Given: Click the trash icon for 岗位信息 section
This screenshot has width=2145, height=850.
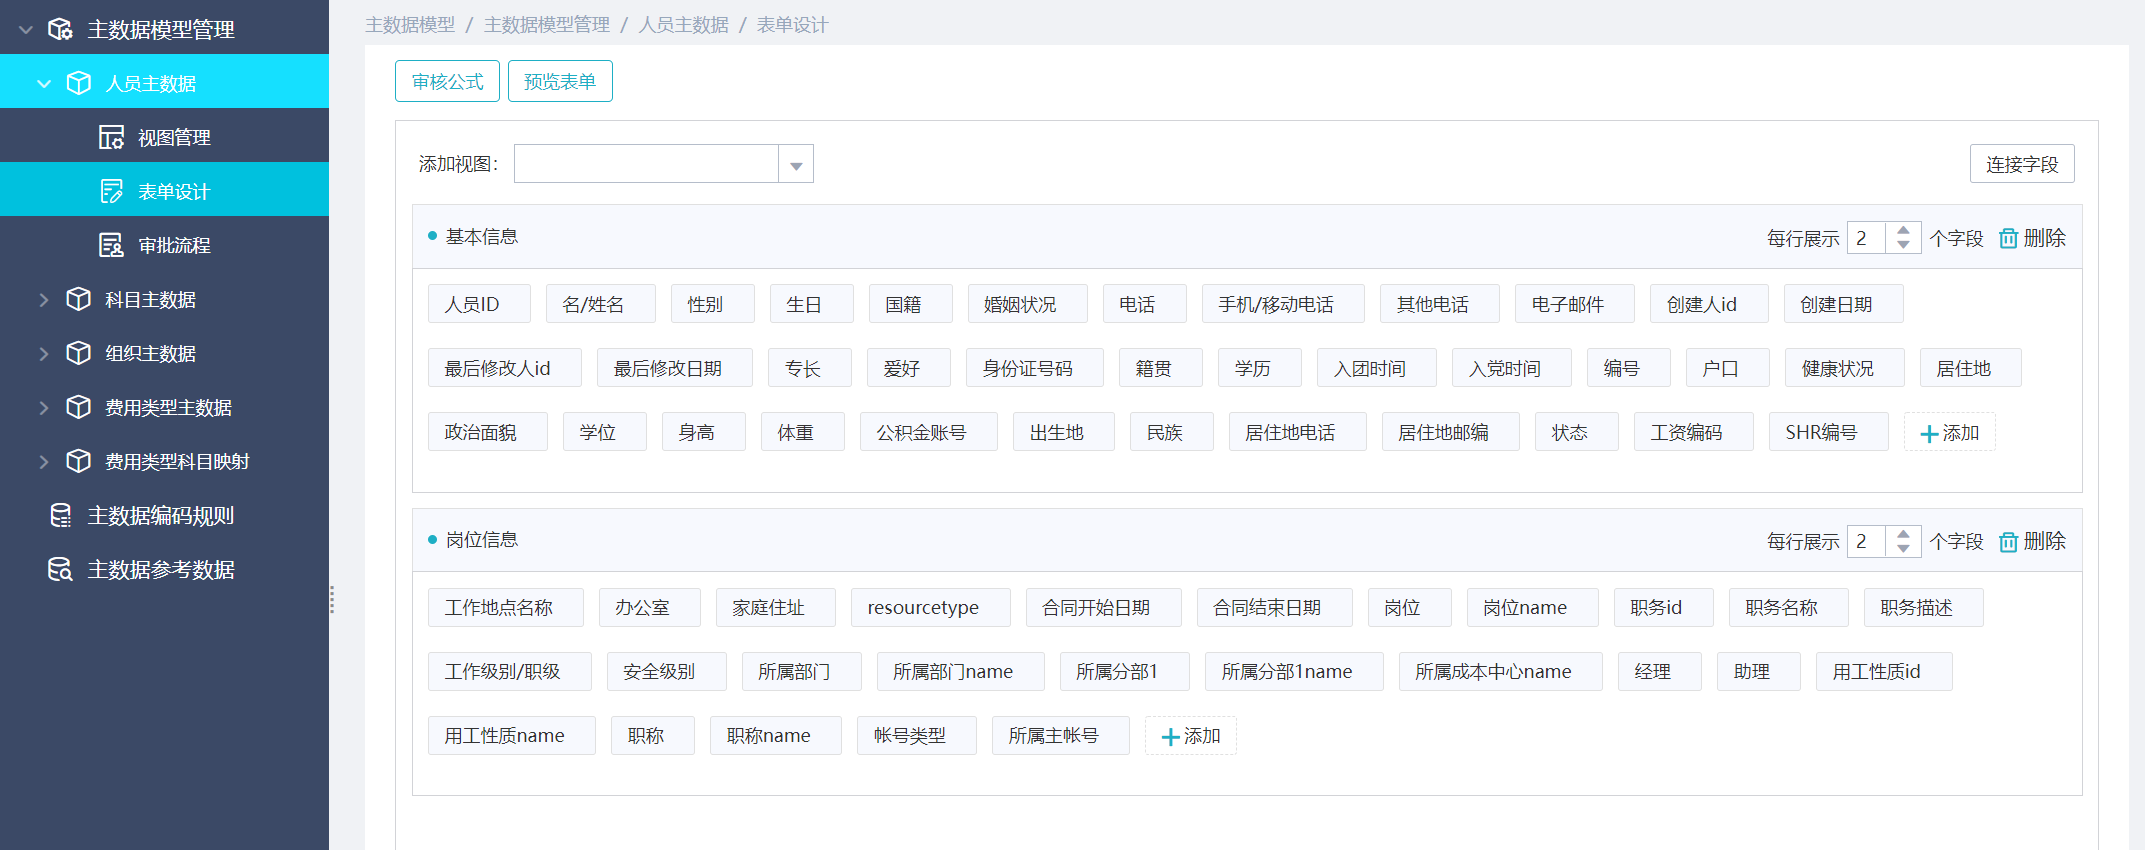Looking at the screenshot, I should coord(2007,541).
